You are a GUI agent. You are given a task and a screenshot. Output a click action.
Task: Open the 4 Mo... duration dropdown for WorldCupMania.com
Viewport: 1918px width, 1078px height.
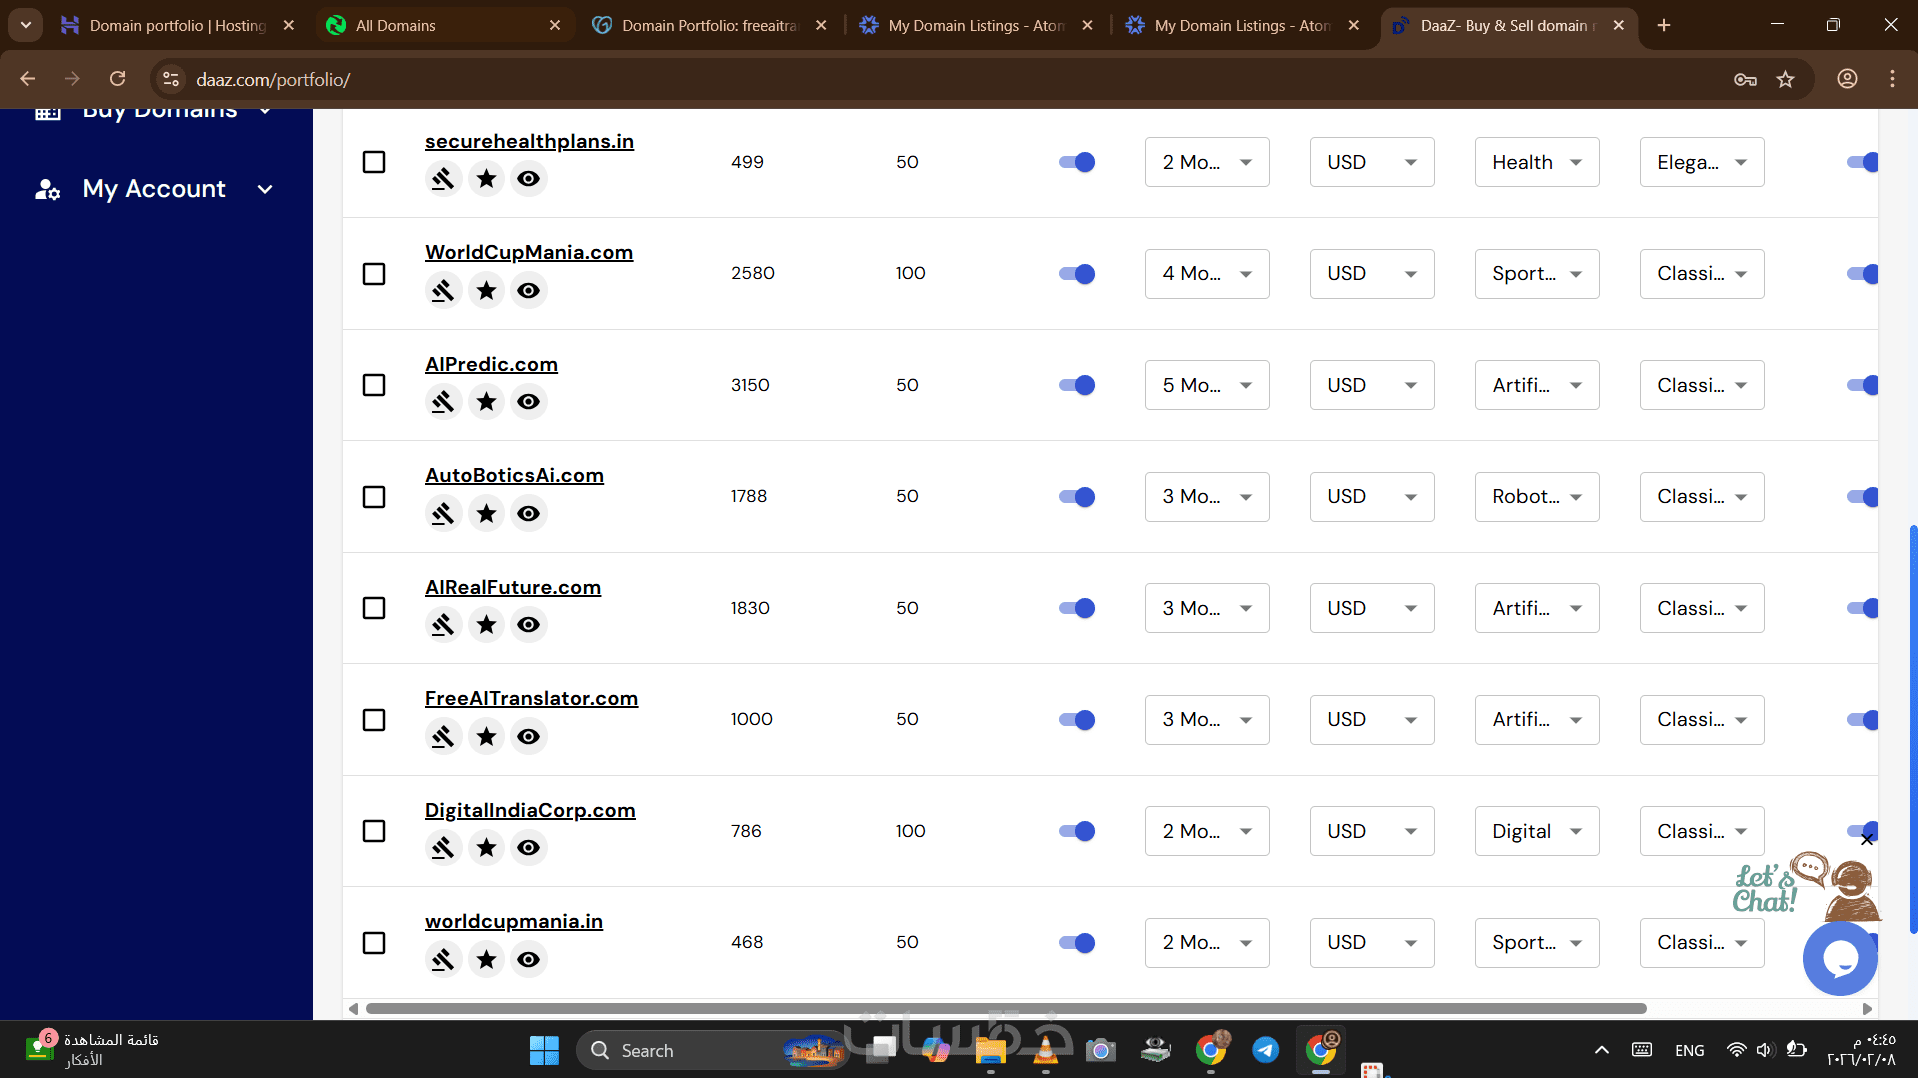click(1207, 274)
